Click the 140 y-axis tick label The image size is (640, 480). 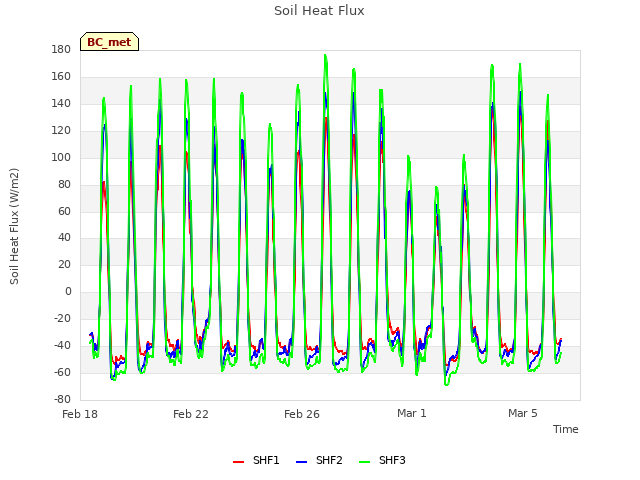pyautogui.click(x=61, y=104)
